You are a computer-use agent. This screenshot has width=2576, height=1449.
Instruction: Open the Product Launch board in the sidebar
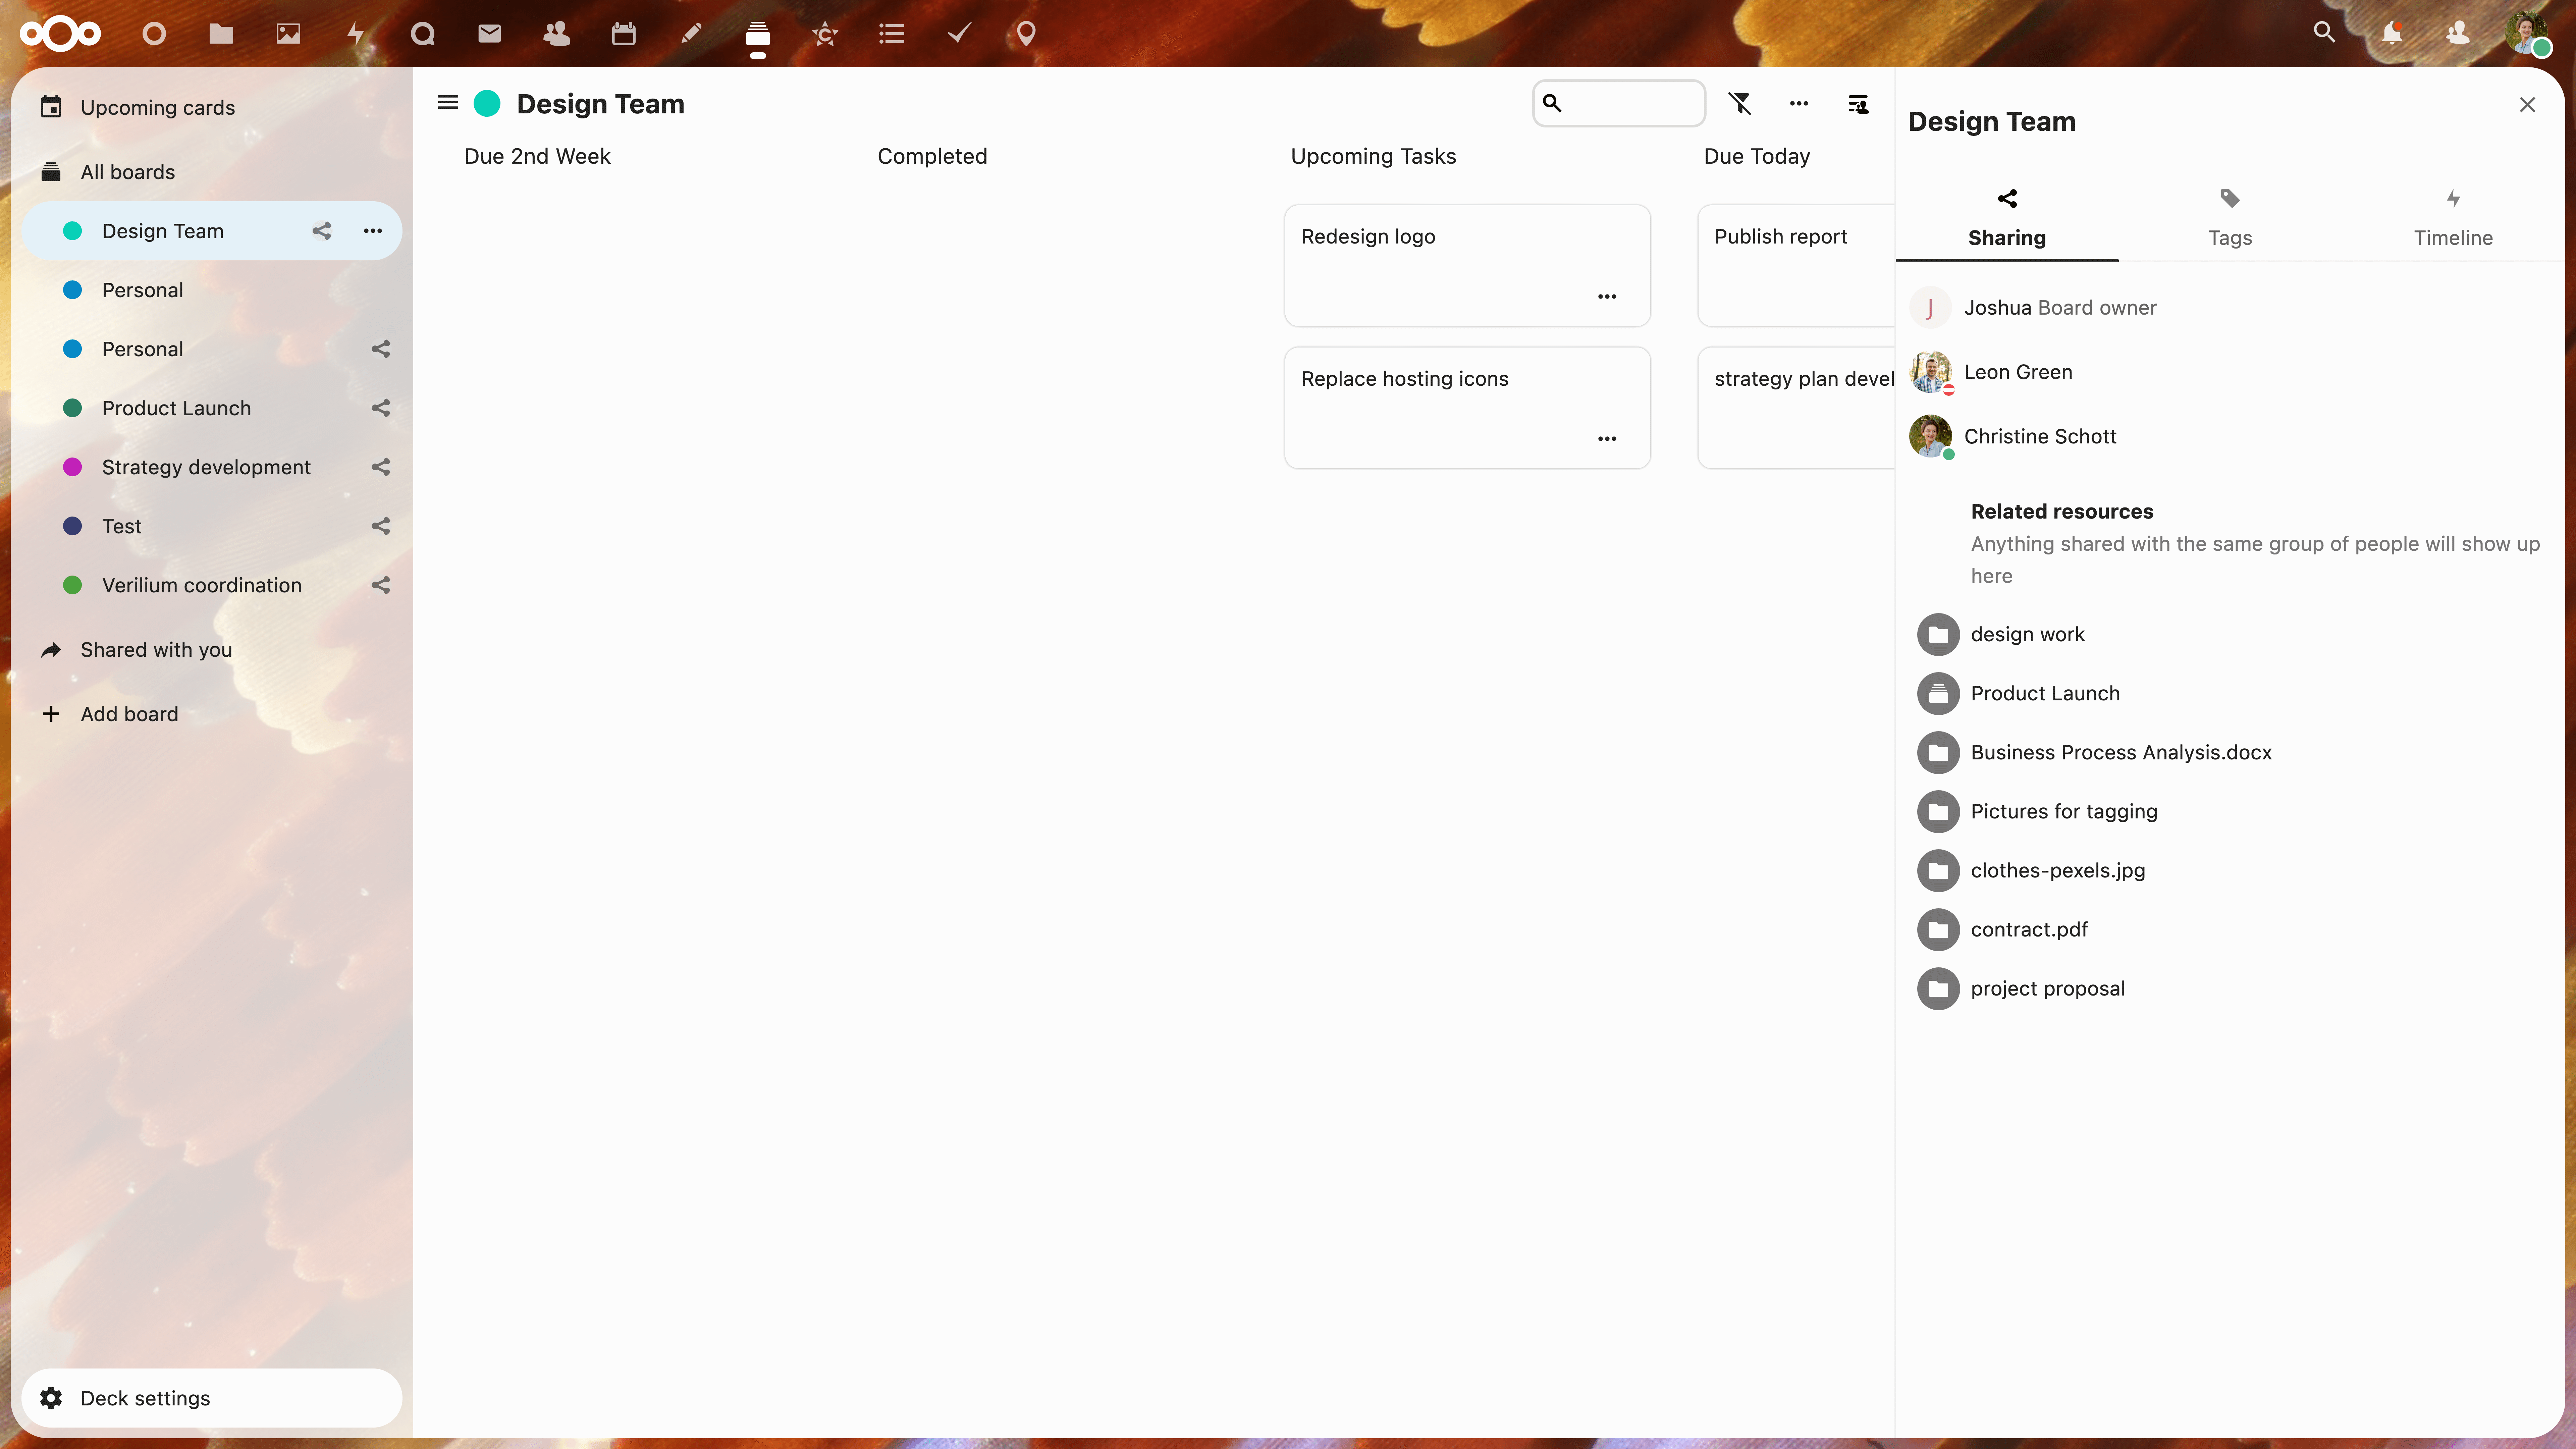212,408
